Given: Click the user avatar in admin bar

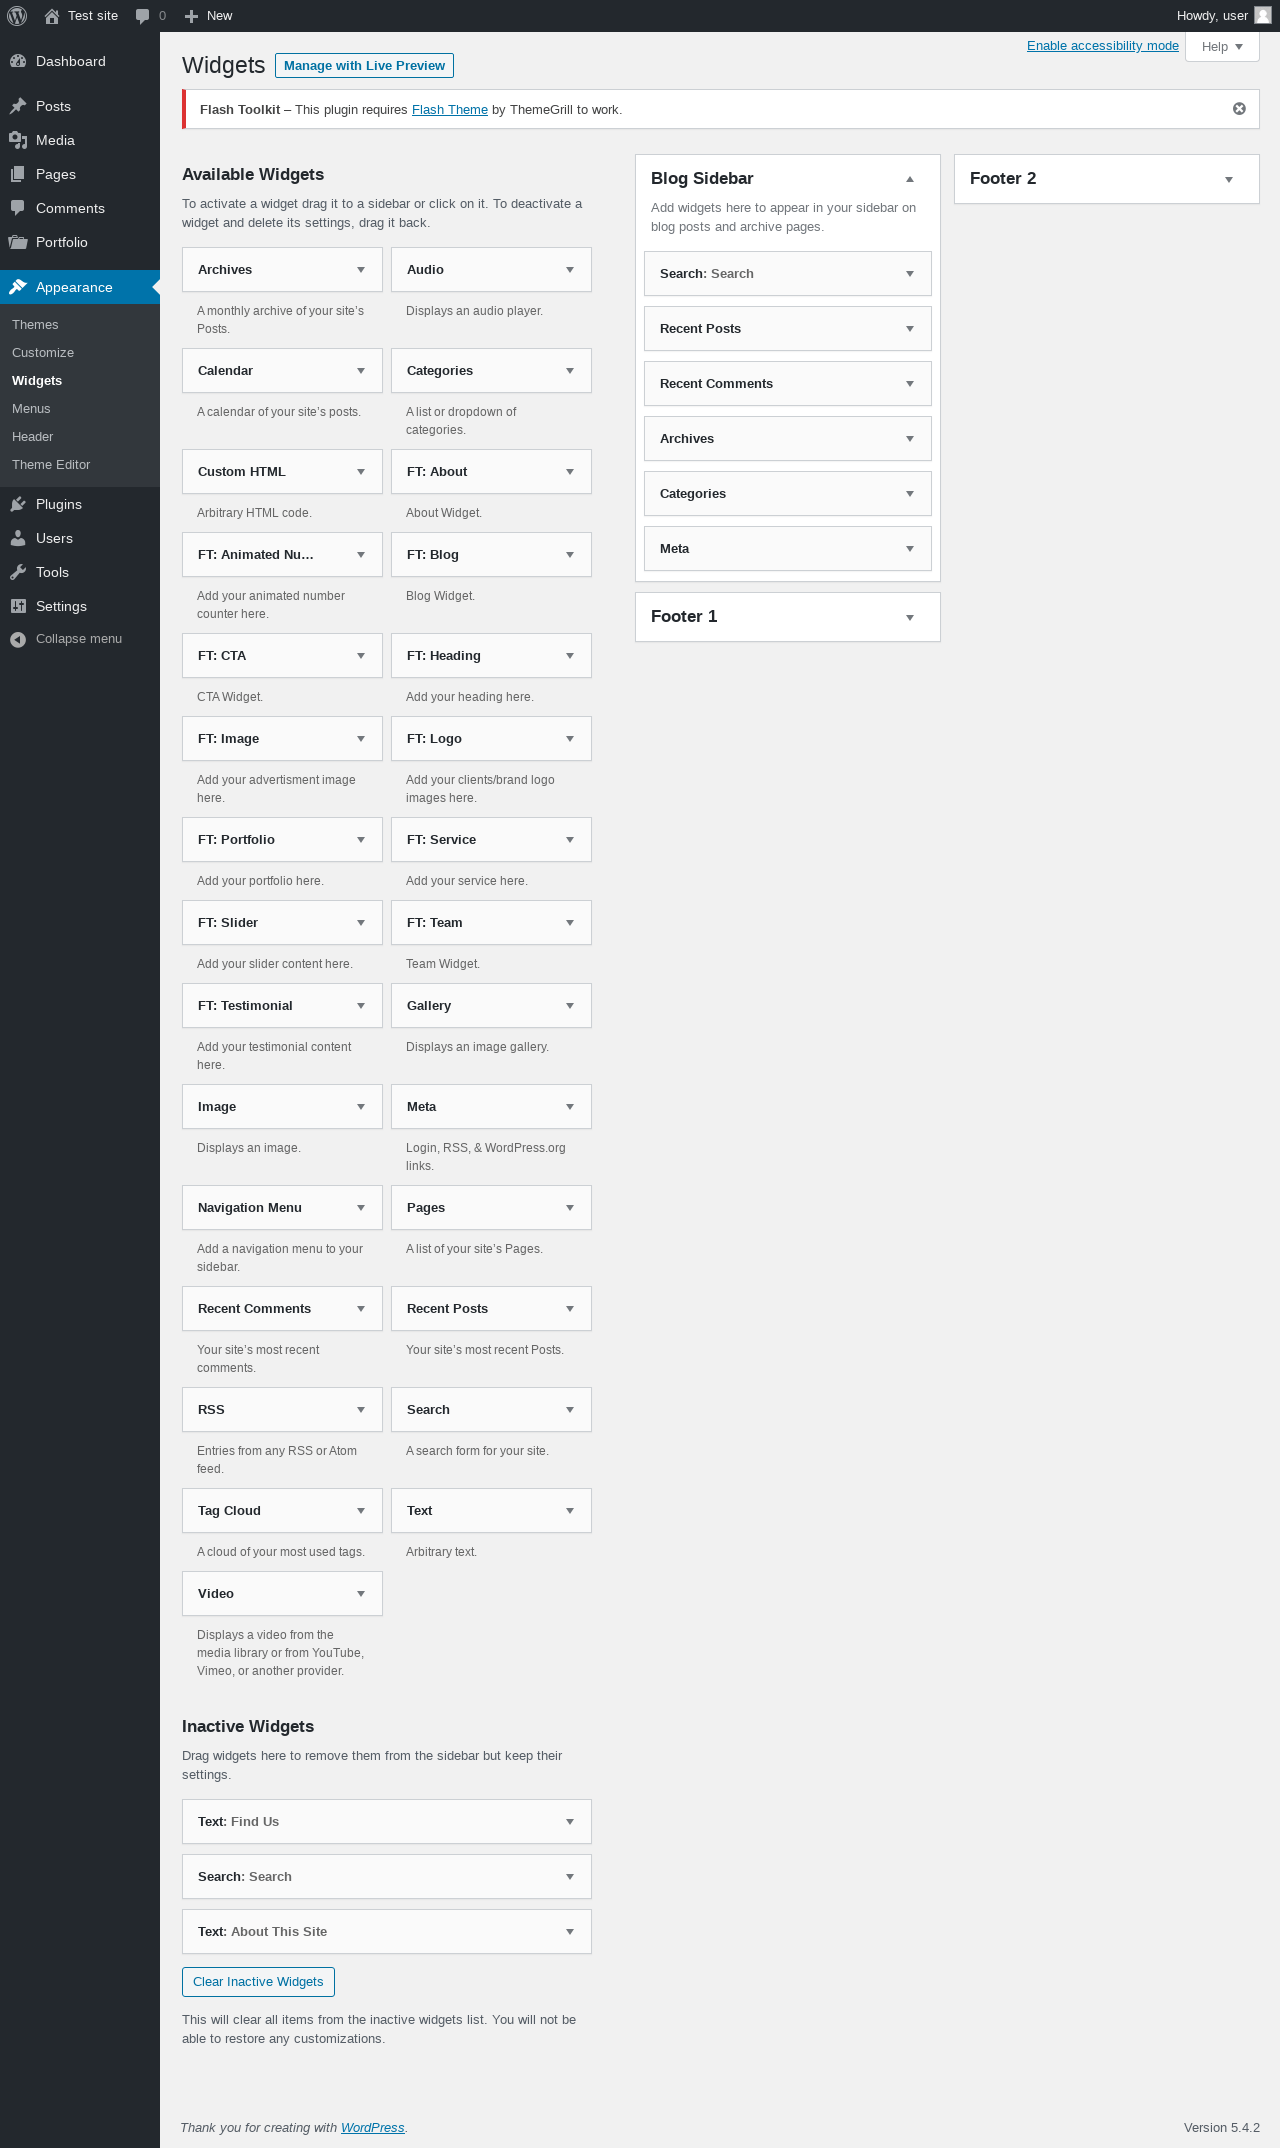Looking at the screenshot, I should click(x=1263, y=15).
